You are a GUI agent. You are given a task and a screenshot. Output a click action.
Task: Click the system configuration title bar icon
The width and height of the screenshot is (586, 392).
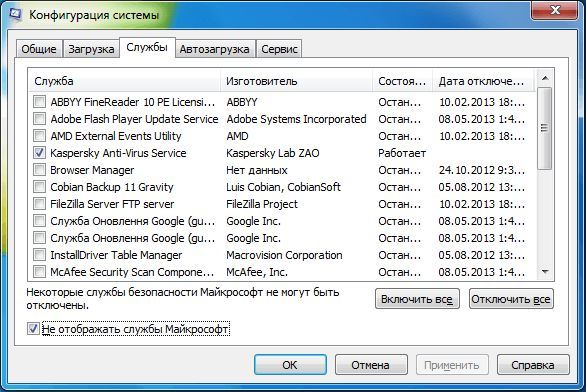coord(15,14)
